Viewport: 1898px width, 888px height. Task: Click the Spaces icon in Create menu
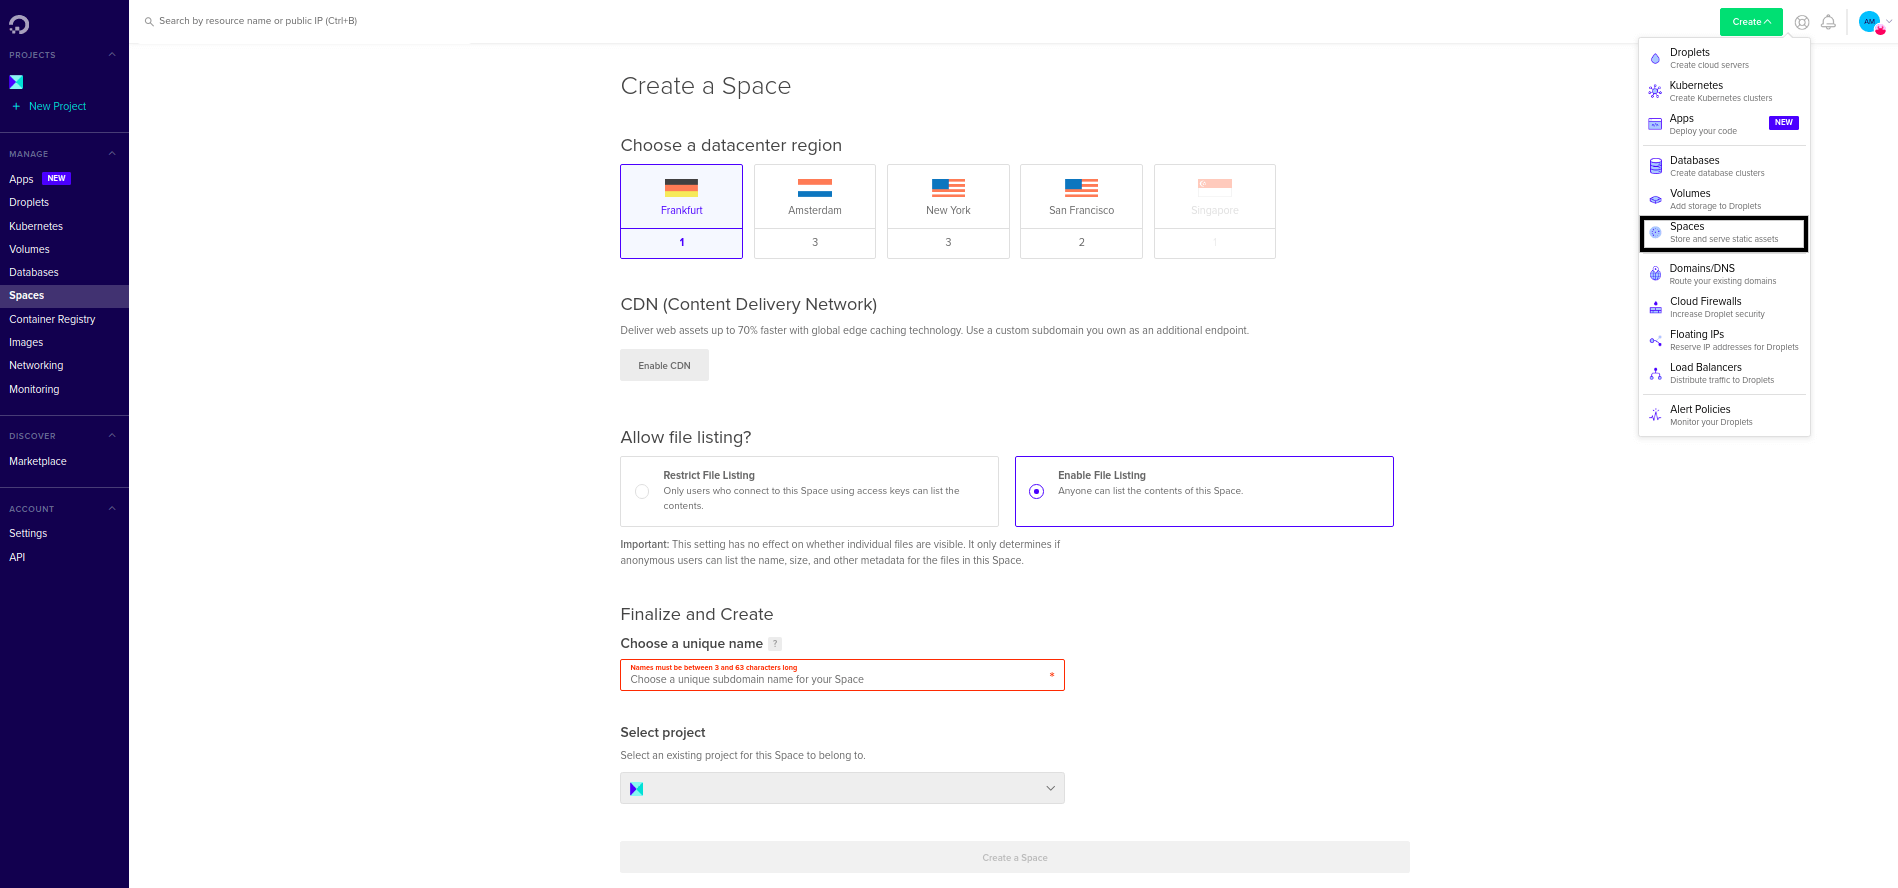tap(1655, 232)
